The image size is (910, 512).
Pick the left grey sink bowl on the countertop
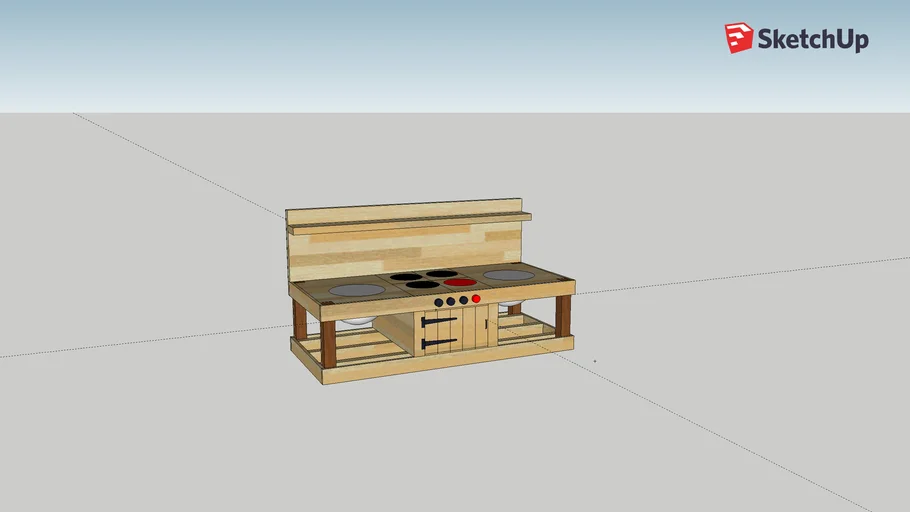[357, 290]
